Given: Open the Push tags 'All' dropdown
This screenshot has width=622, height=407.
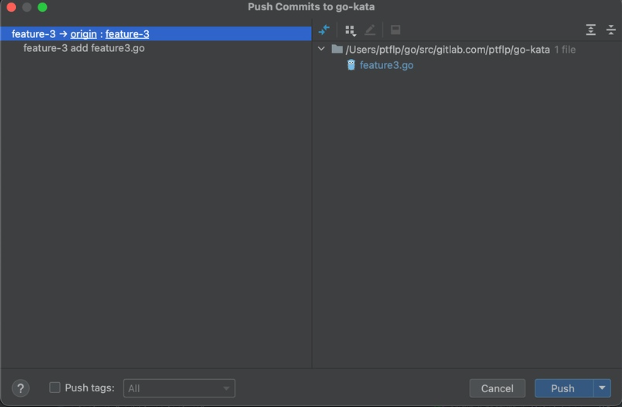Looking at the screenshot, I should coord(179,388).
